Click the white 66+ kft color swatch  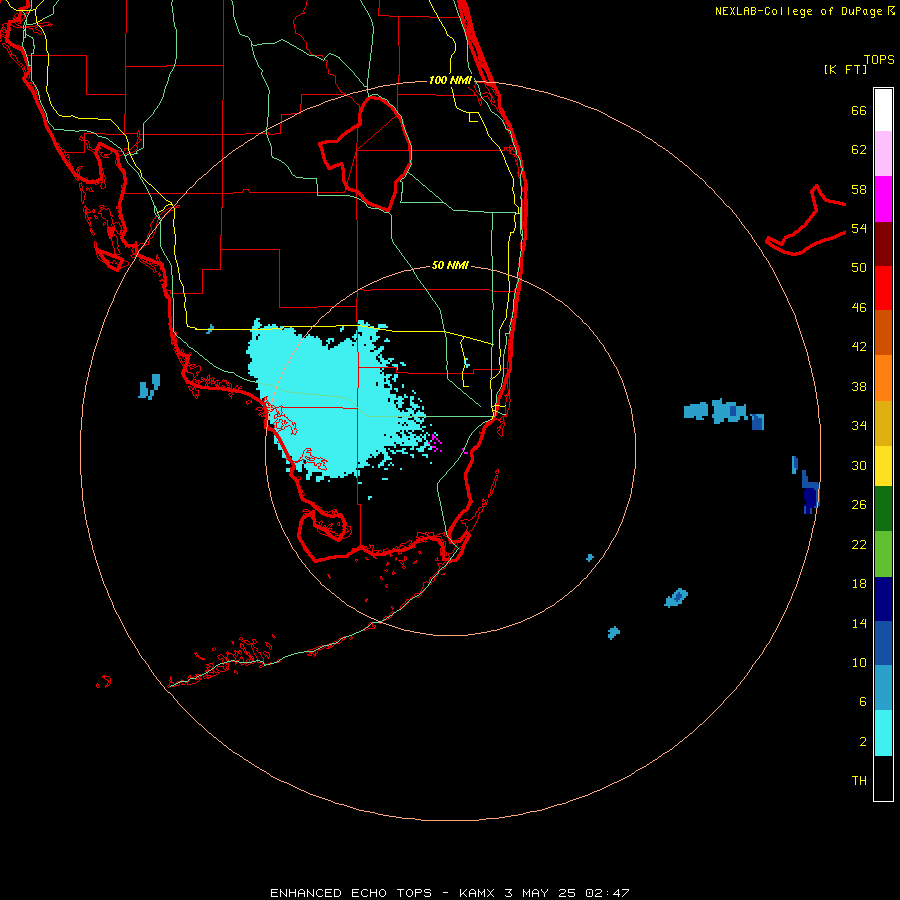(x=883, y=110)
